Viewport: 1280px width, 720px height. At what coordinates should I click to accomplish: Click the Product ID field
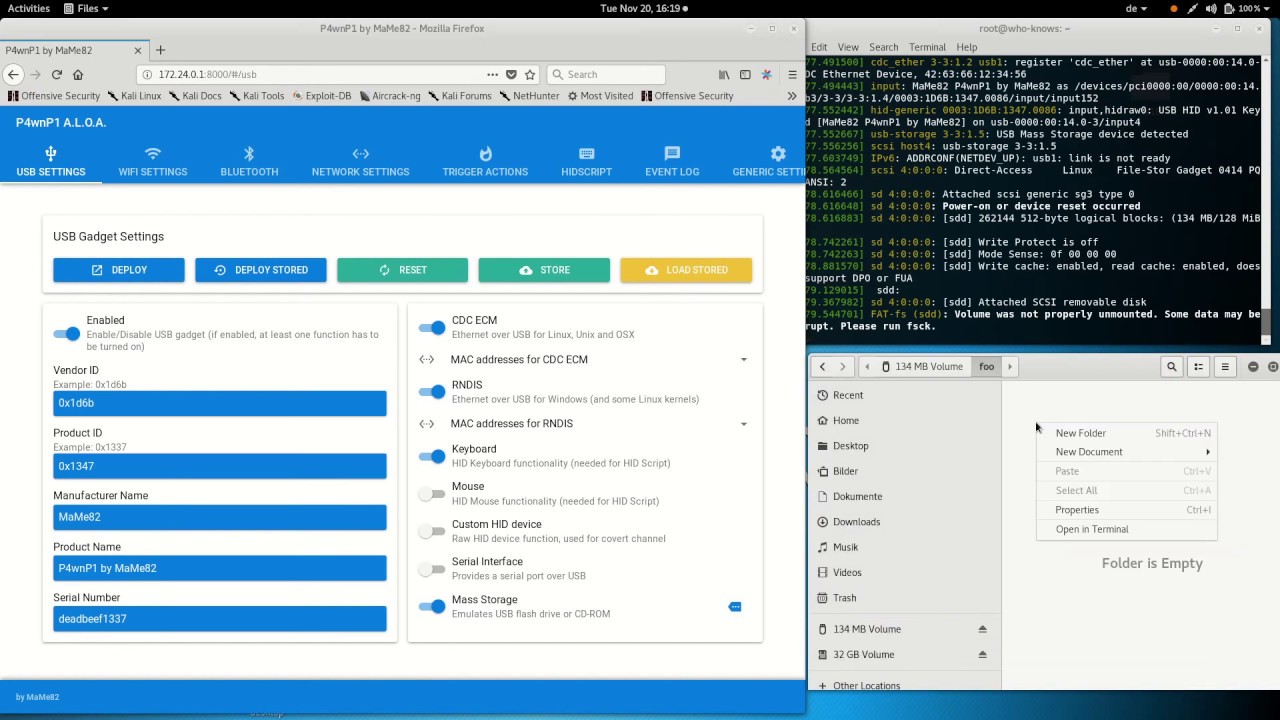[x=220, y=466]
